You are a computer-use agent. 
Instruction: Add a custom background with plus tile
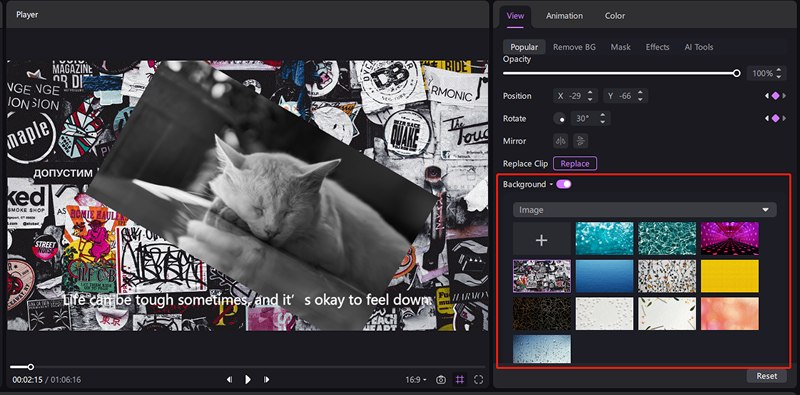(x=542, y=238)
